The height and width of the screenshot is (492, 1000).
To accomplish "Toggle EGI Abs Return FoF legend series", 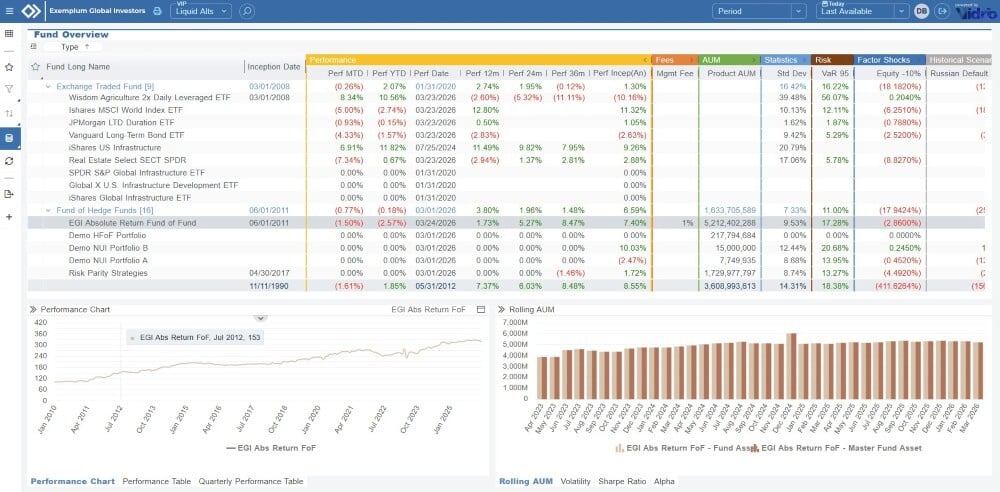I will [256, 448].
